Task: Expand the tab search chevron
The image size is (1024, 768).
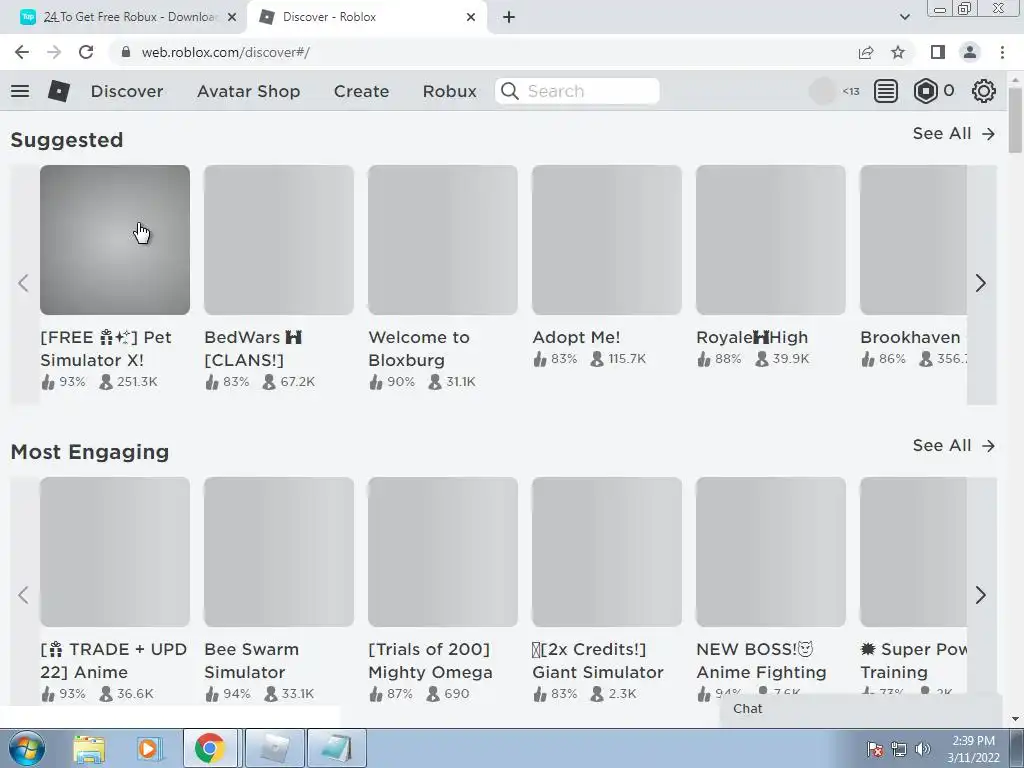Action: (904, 17)
